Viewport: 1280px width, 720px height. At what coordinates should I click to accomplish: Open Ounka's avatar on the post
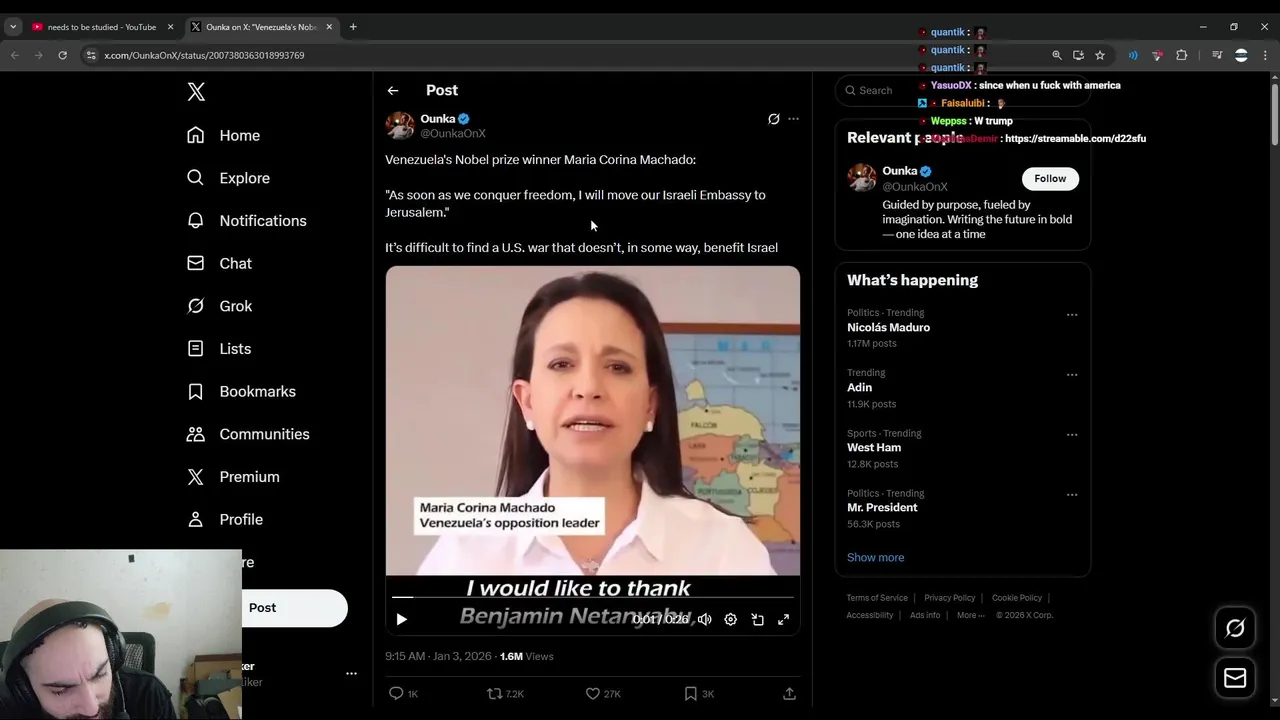pos(400,126)
